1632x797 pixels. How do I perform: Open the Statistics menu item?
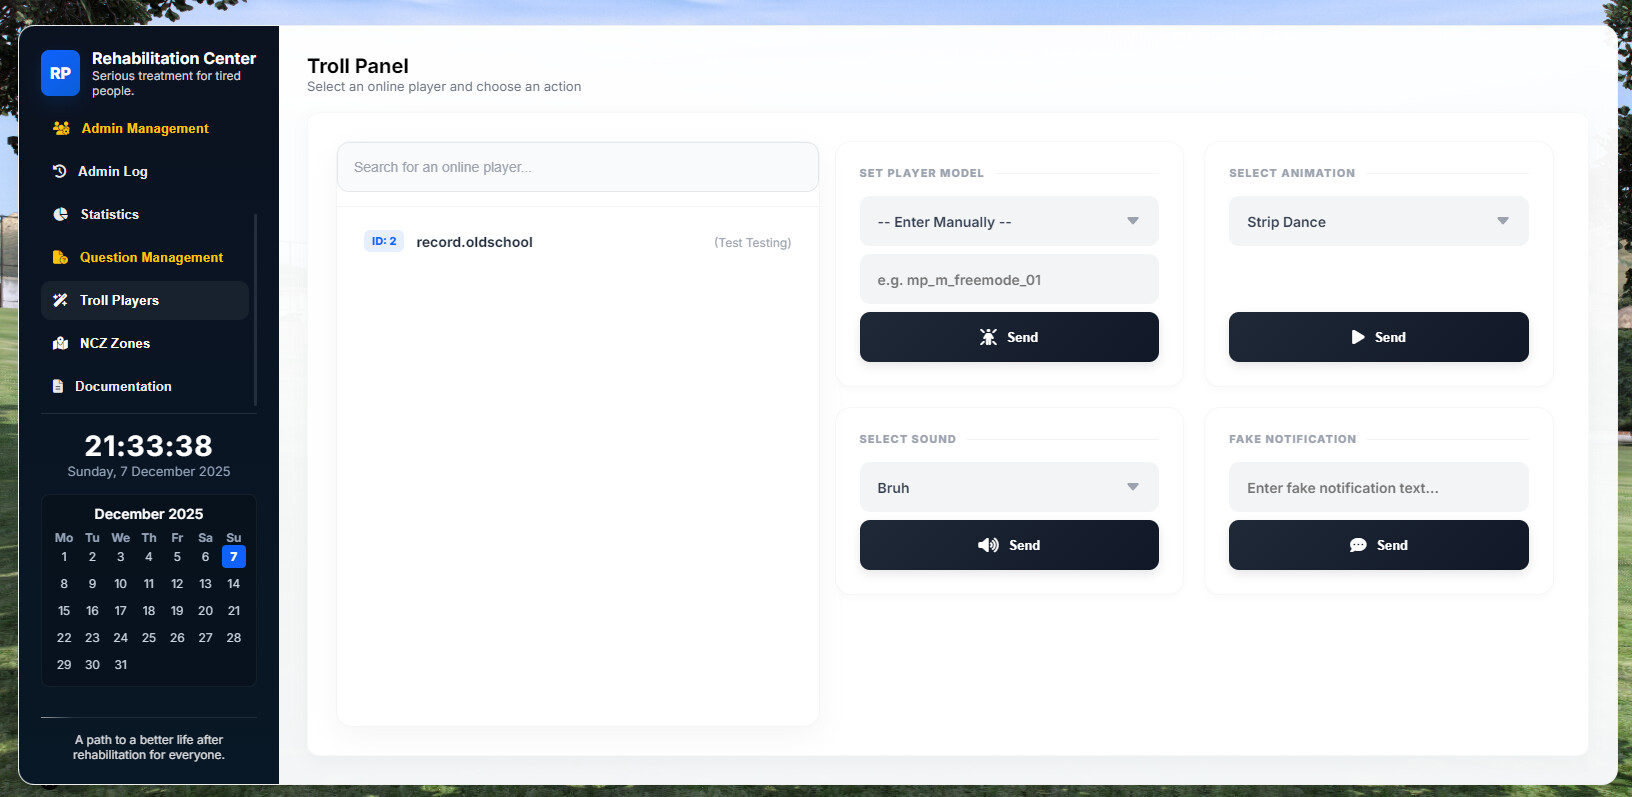110,215
